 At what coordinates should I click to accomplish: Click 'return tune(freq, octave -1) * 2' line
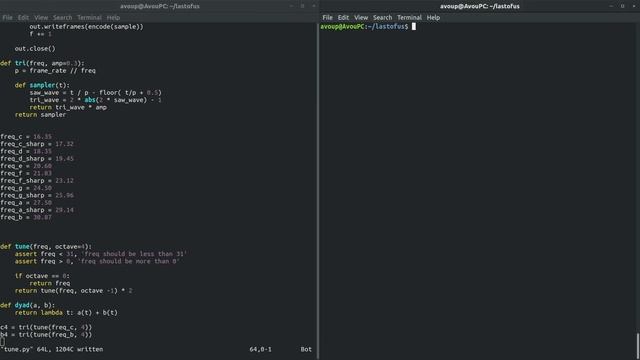point(73,291)
